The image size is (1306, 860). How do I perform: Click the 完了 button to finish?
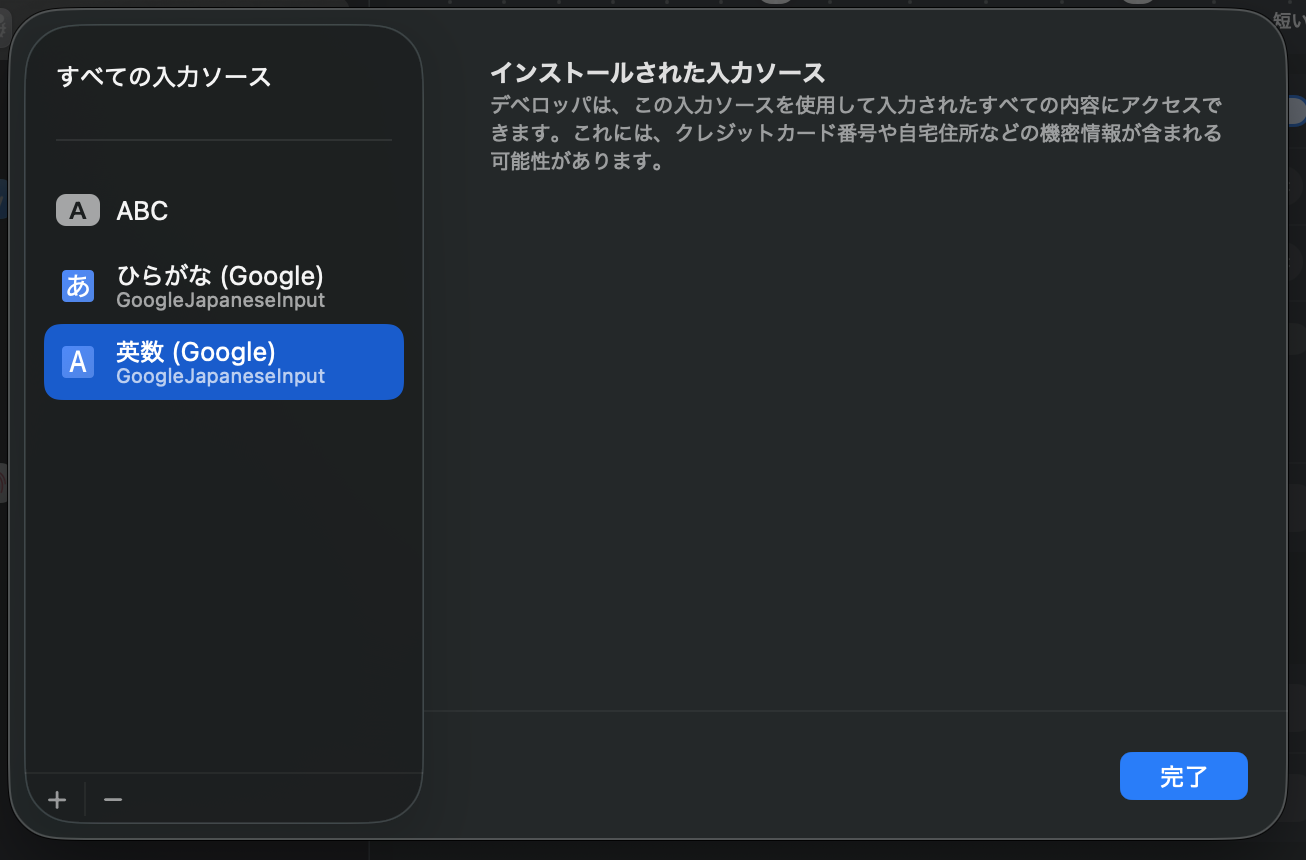[x=1183, y=776]
